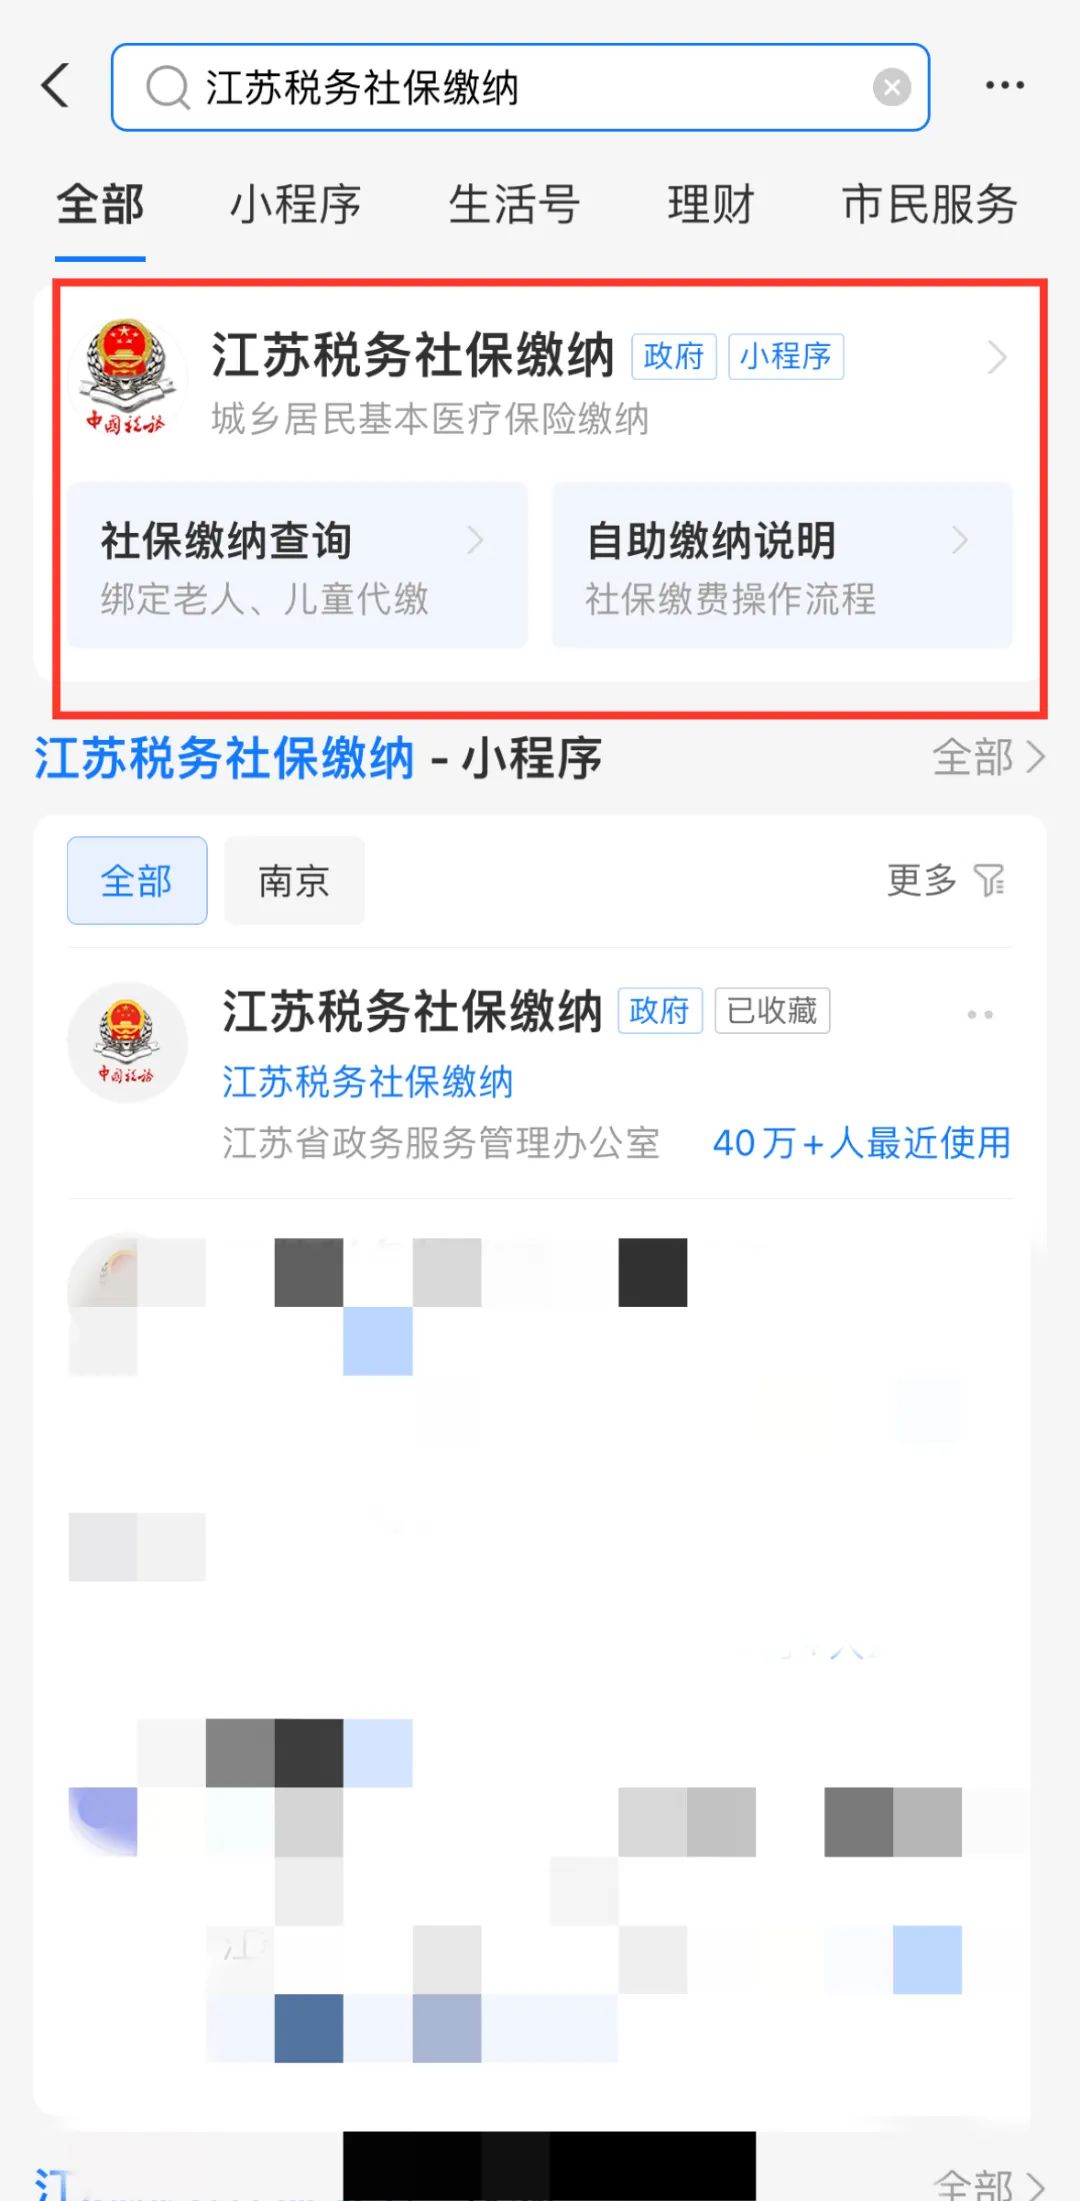Open the filter funnel icon next to 更多
Viewport: 1080px width, 2201px height.
pos(989,880)
